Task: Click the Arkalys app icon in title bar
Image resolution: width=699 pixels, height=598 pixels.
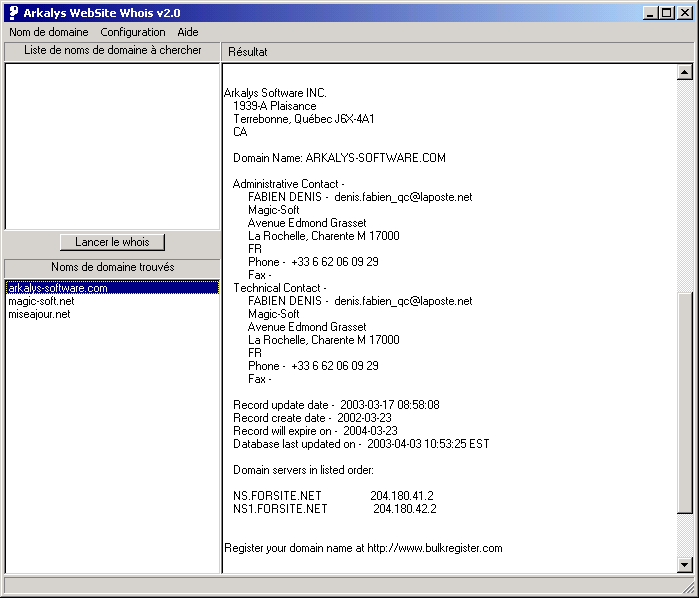Action: 14,12
